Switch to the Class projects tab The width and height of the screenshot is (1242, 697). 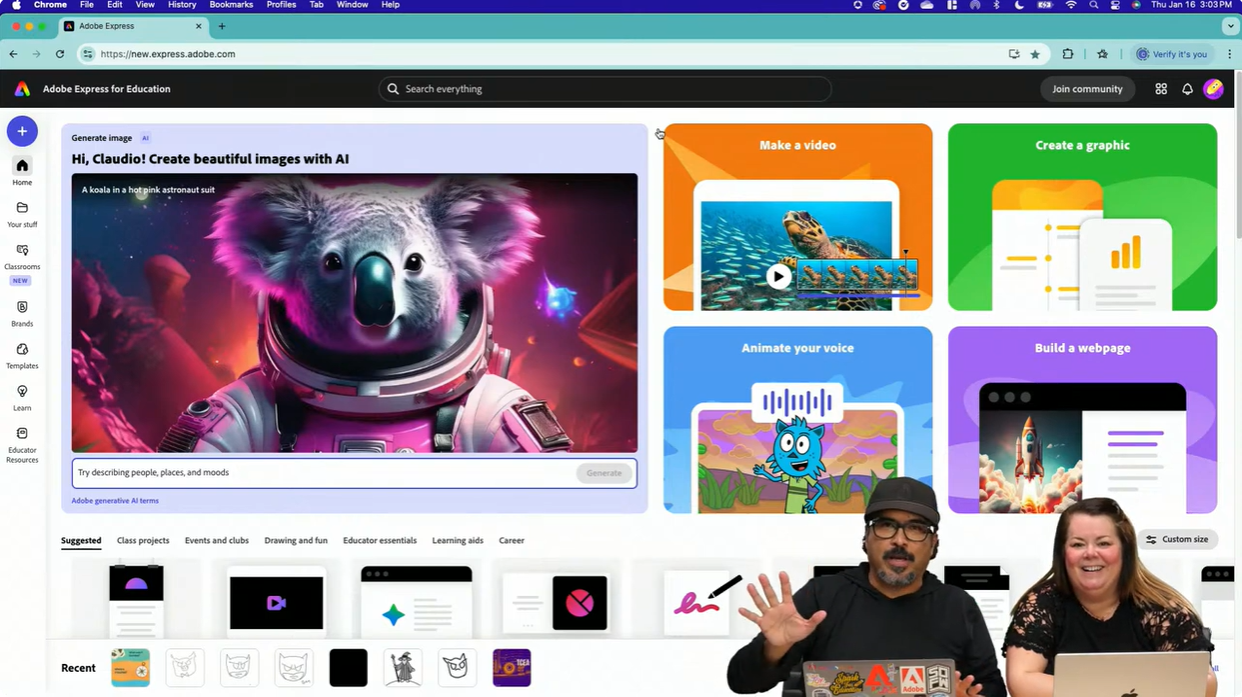(142, 540)
